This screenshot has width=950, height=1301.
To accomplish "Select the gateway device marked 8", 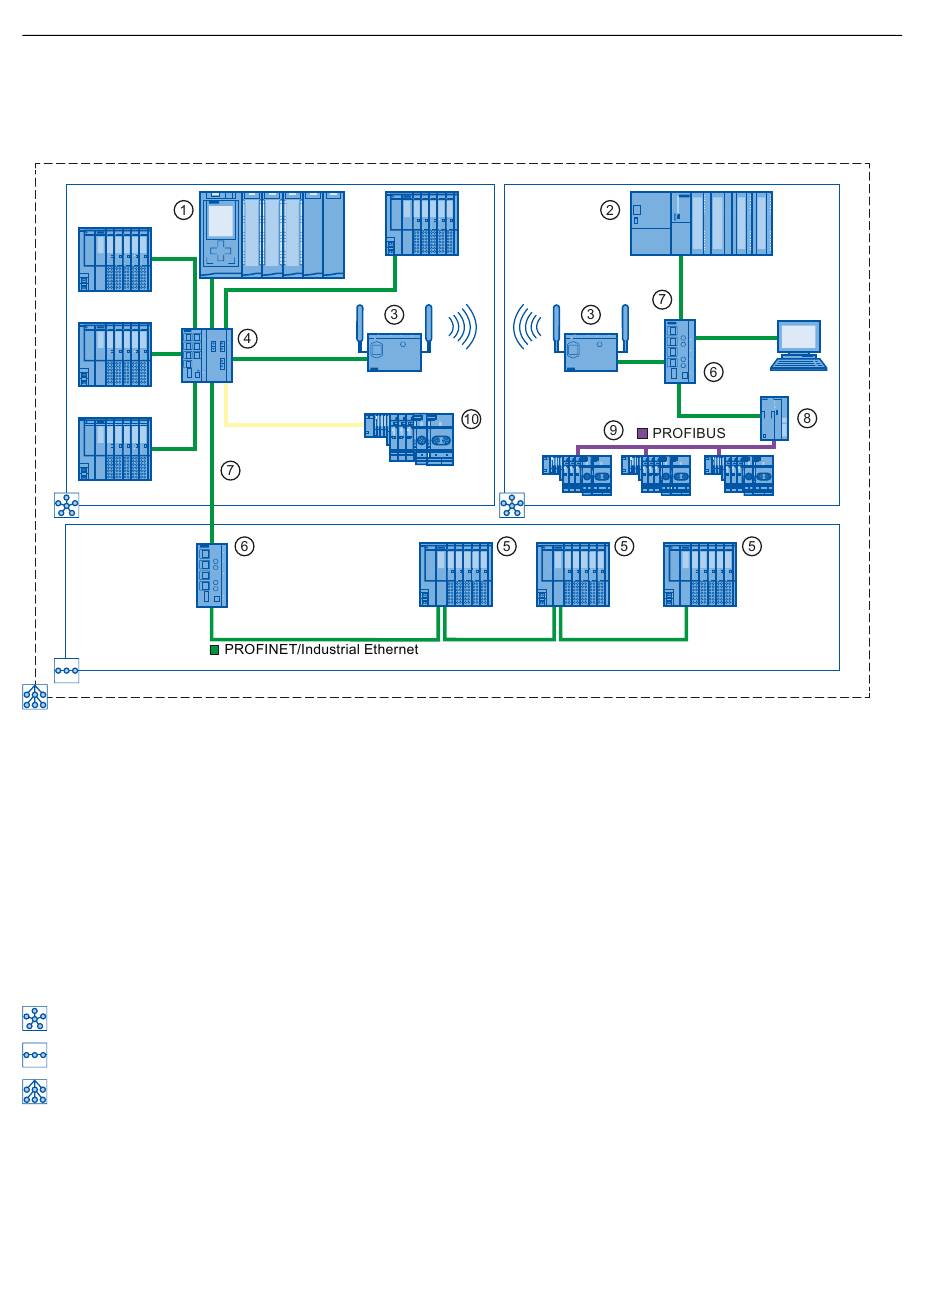I will pos(774,417).
